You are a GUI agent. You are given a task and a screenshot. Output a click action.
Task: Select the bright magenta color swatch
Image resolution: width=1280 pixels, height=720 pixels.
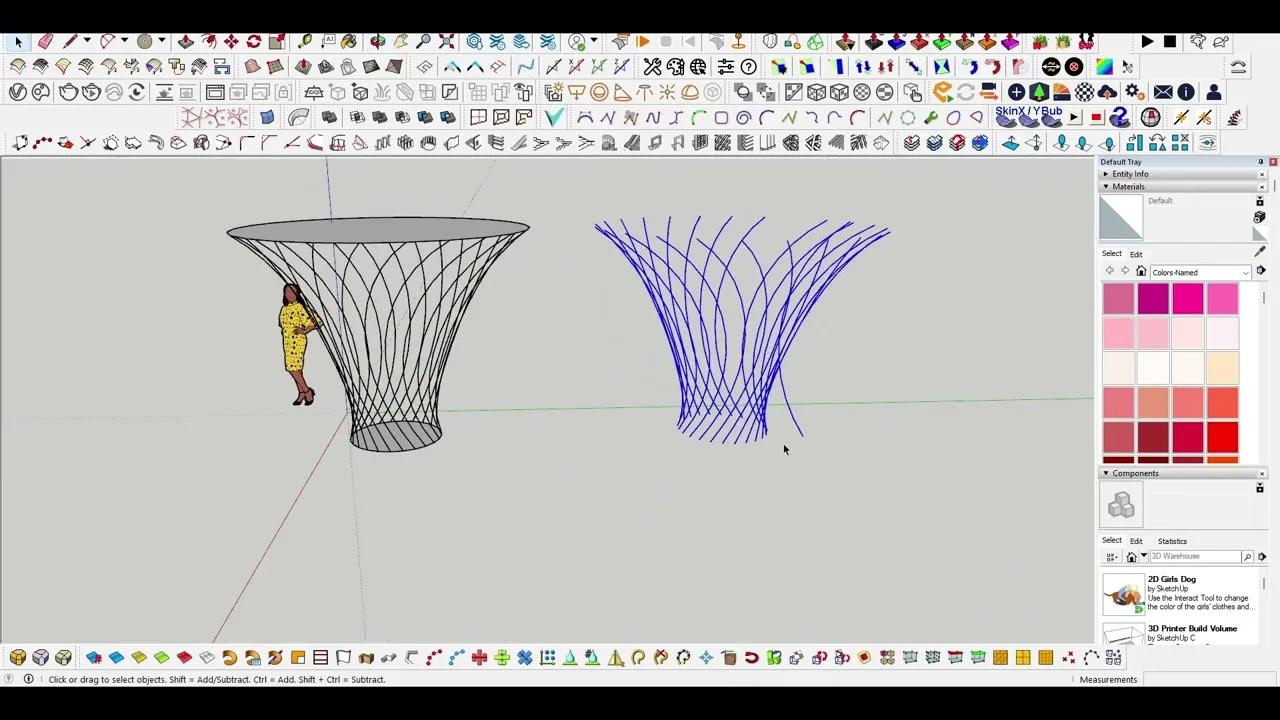pyautogui.click(x=1187, y=298)
